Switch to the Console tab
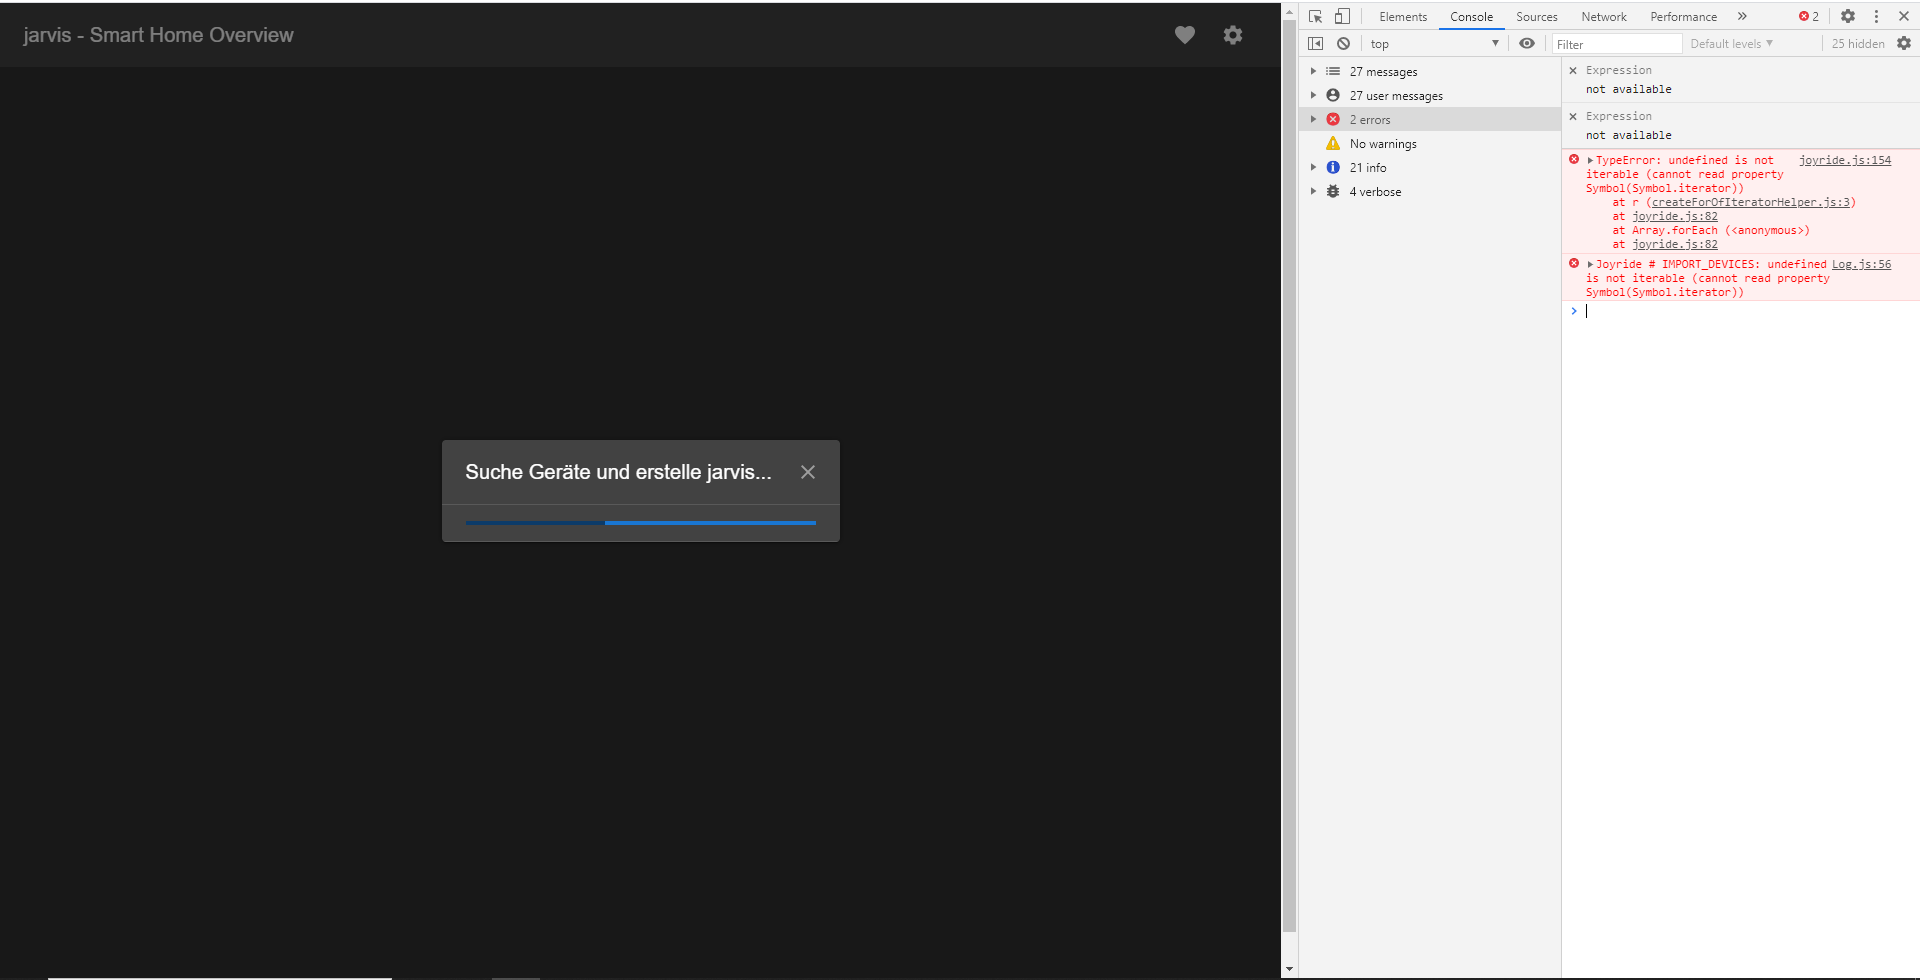Viewport: 1920px width, 980px height. (x=1471, y=17)
